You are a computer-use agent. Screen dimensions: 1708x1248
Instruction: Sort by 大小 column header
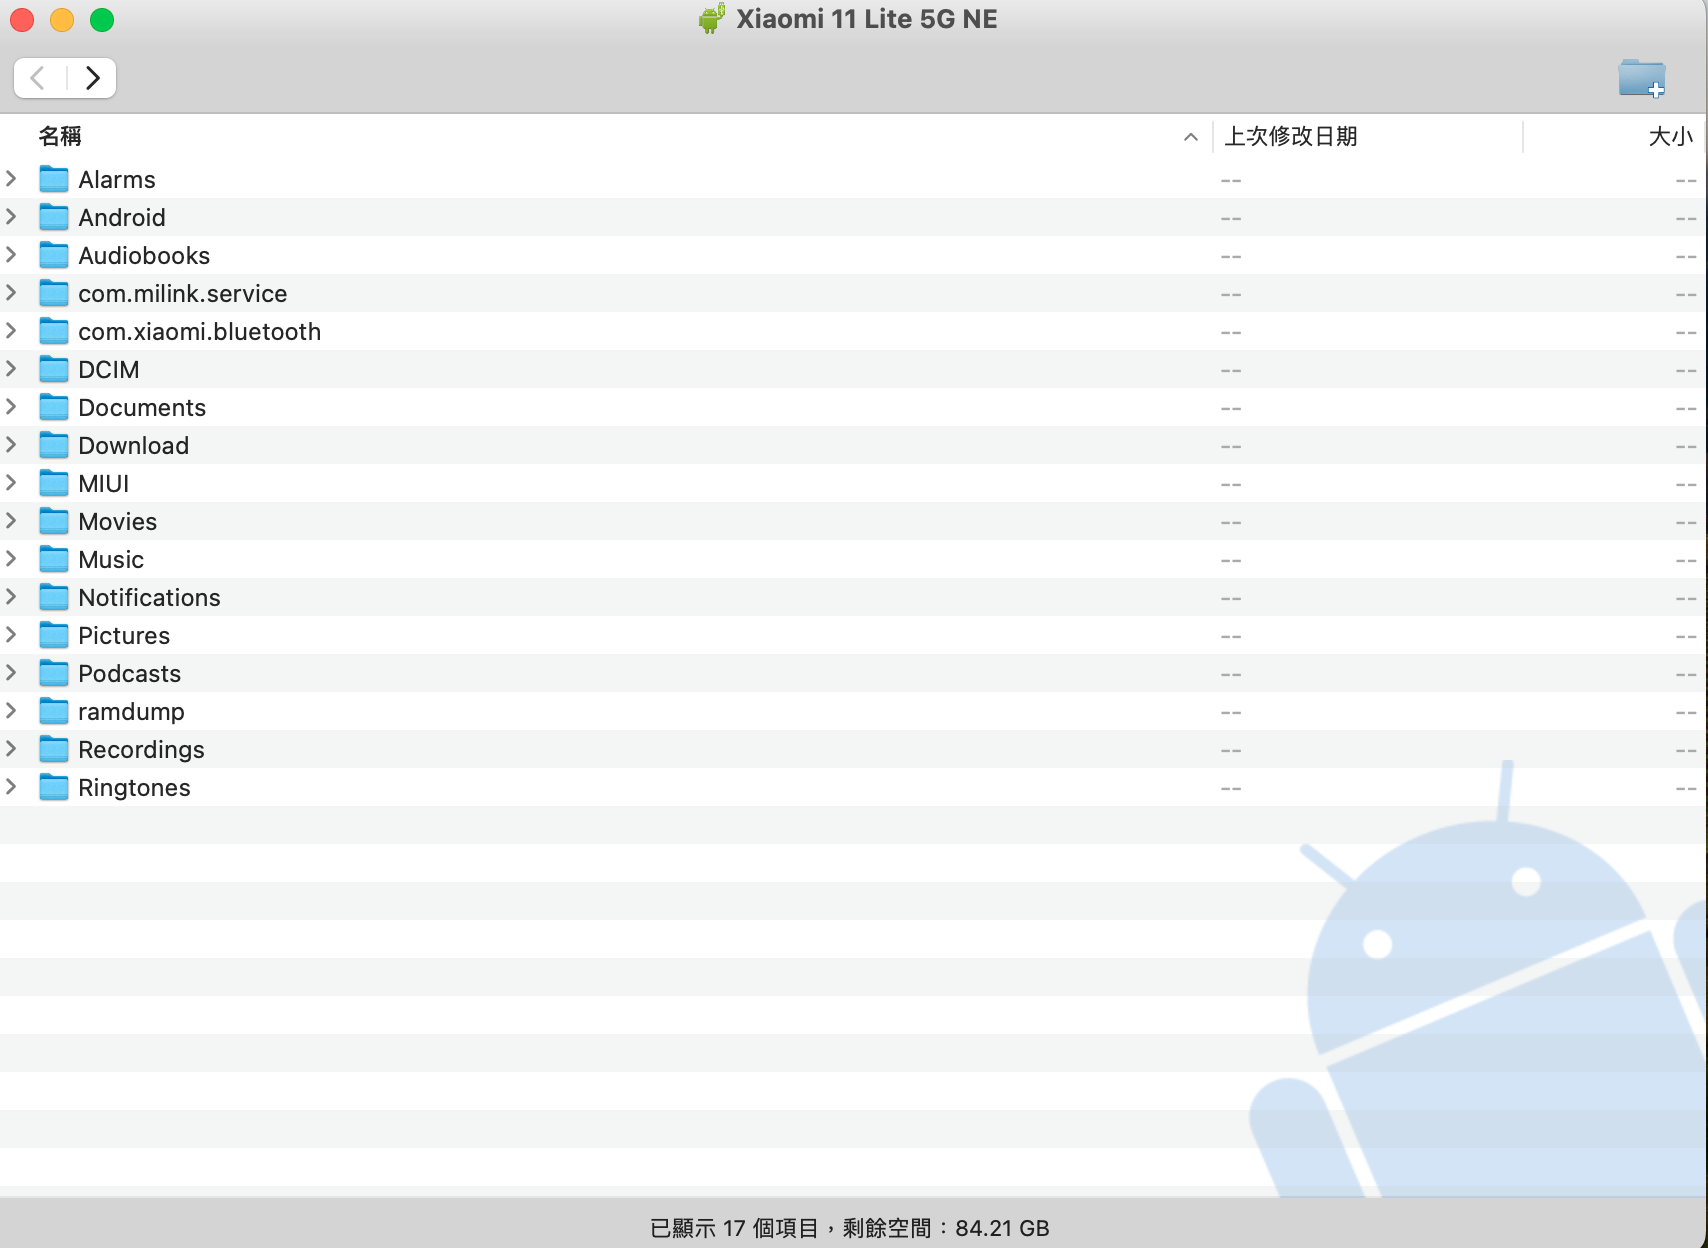(x=1669, y=137)
